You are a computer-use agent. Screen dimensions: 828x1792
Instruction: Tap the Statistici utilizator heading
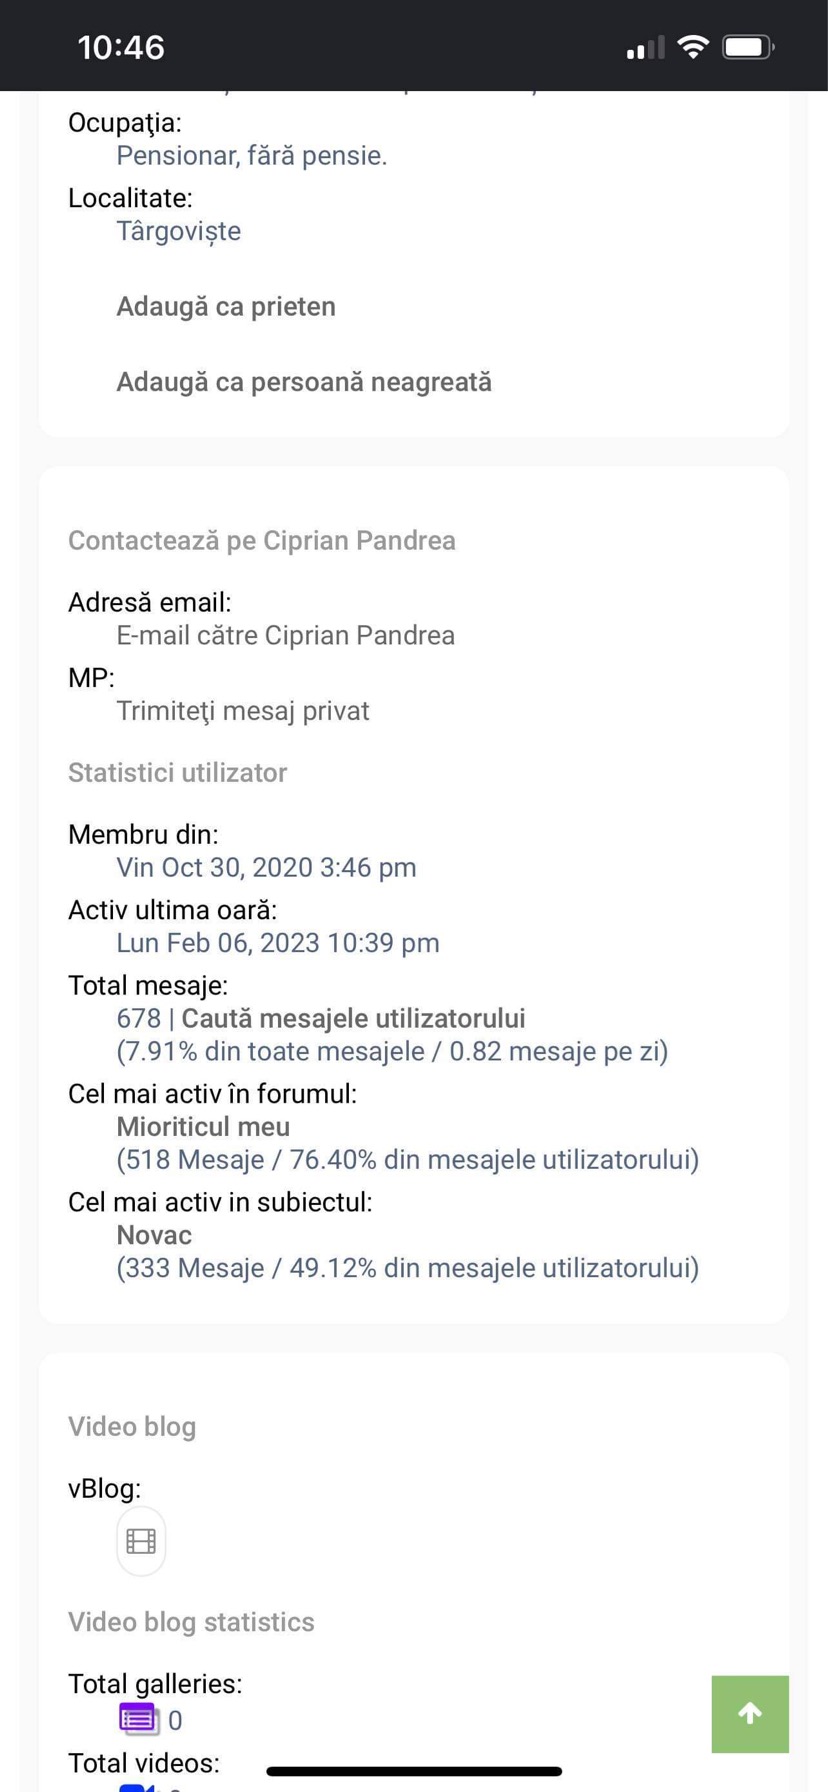178,772
